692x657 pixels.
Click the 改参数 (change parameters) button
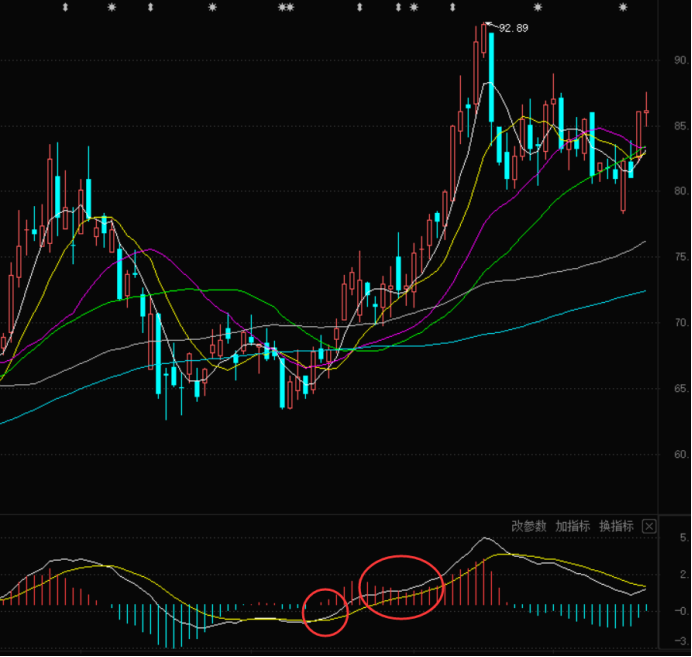(x=529, y=526)
